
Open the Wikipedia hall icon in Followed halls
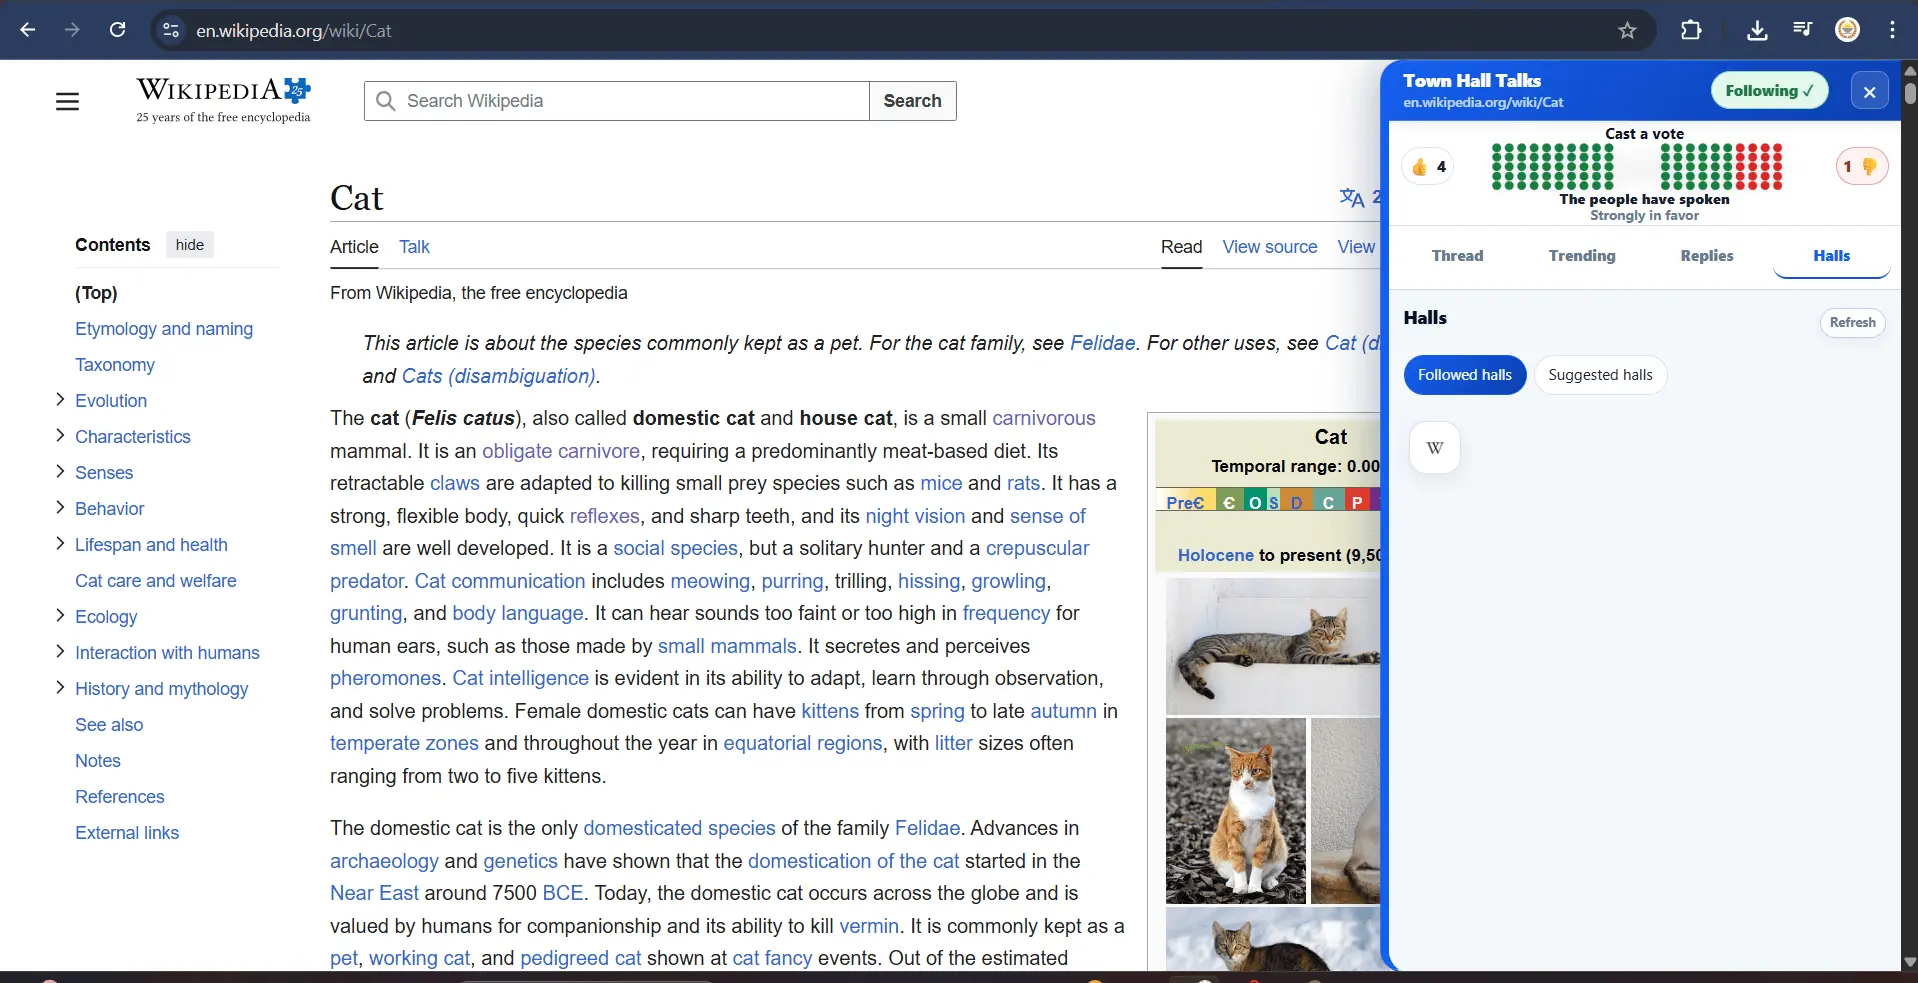1435,447
